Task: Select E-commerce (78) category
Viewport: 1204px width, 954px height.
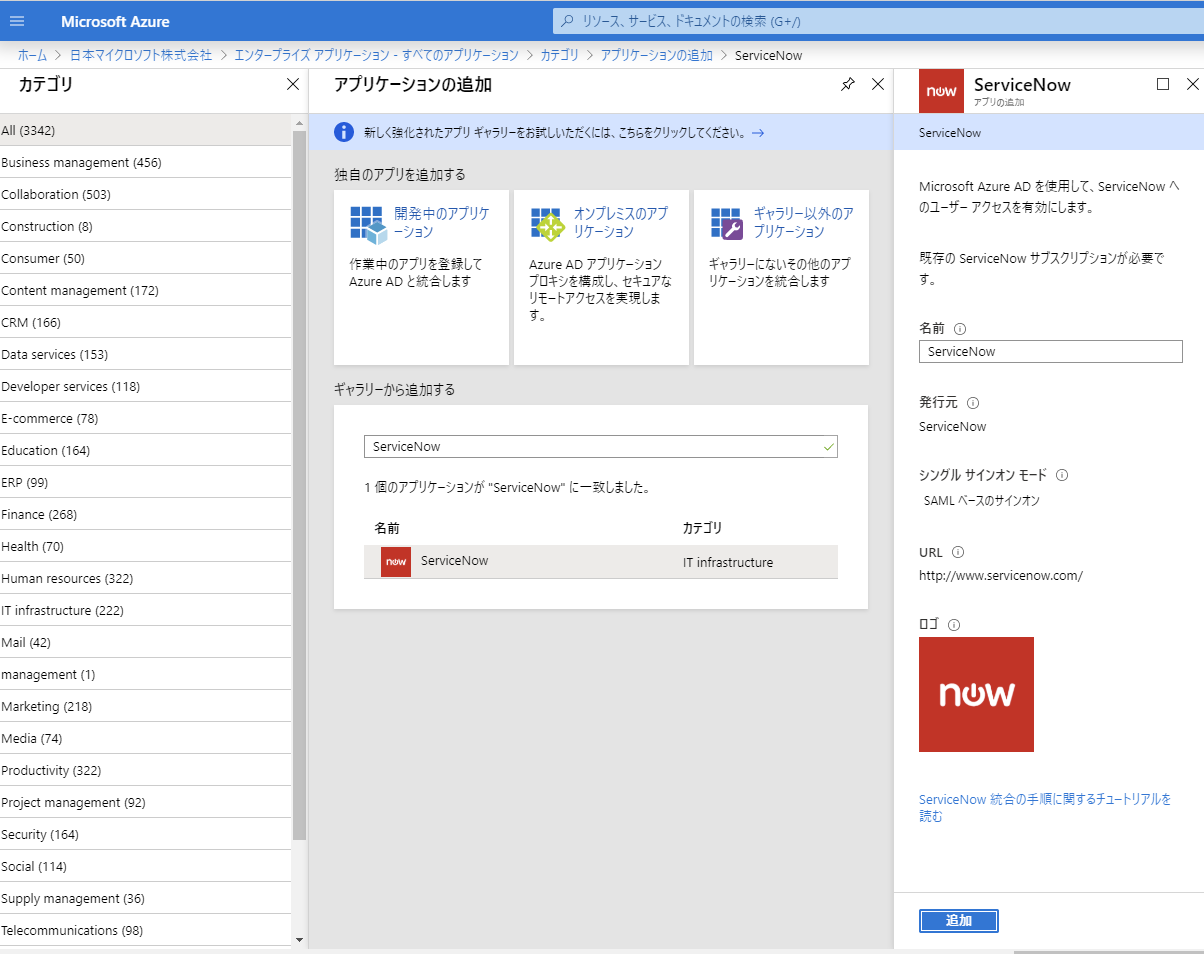Action: [x=146, y=418]
